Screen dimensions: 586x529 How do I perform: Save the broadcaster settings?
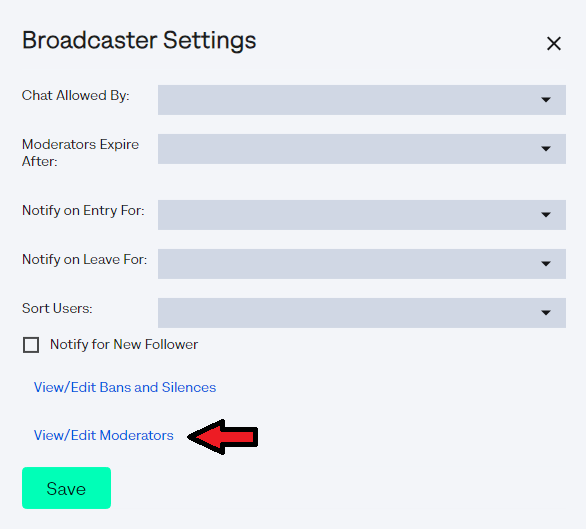tap(66, 488)
